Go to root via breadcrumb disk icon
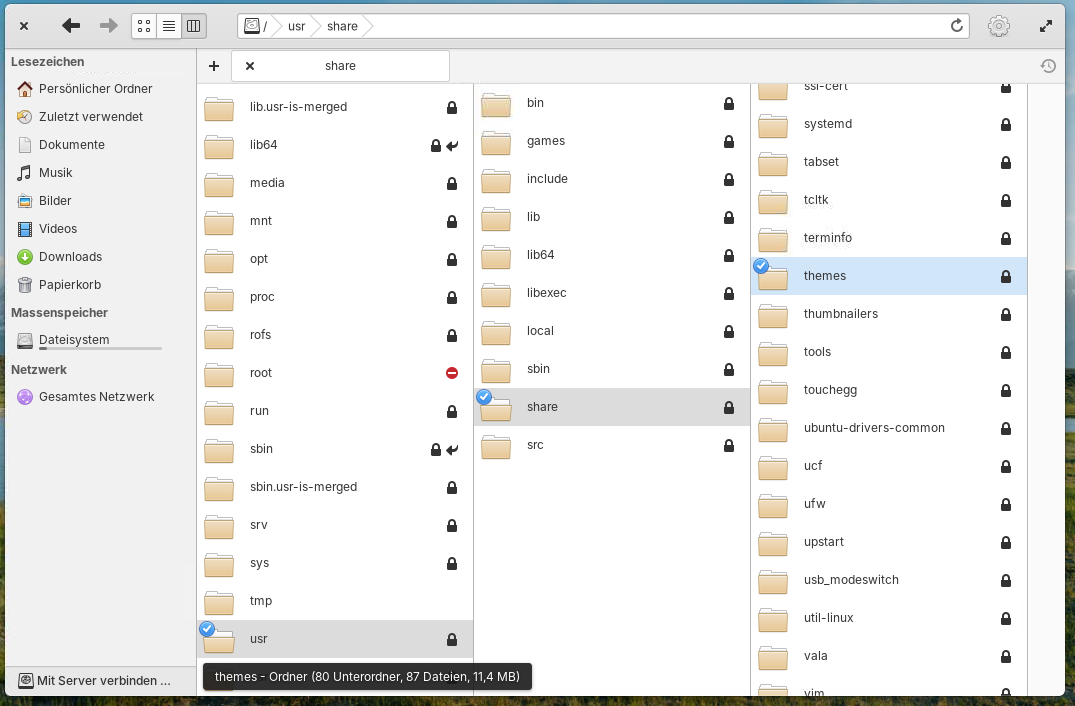This screenshot has height=706, width=1075. click(253, 26)
